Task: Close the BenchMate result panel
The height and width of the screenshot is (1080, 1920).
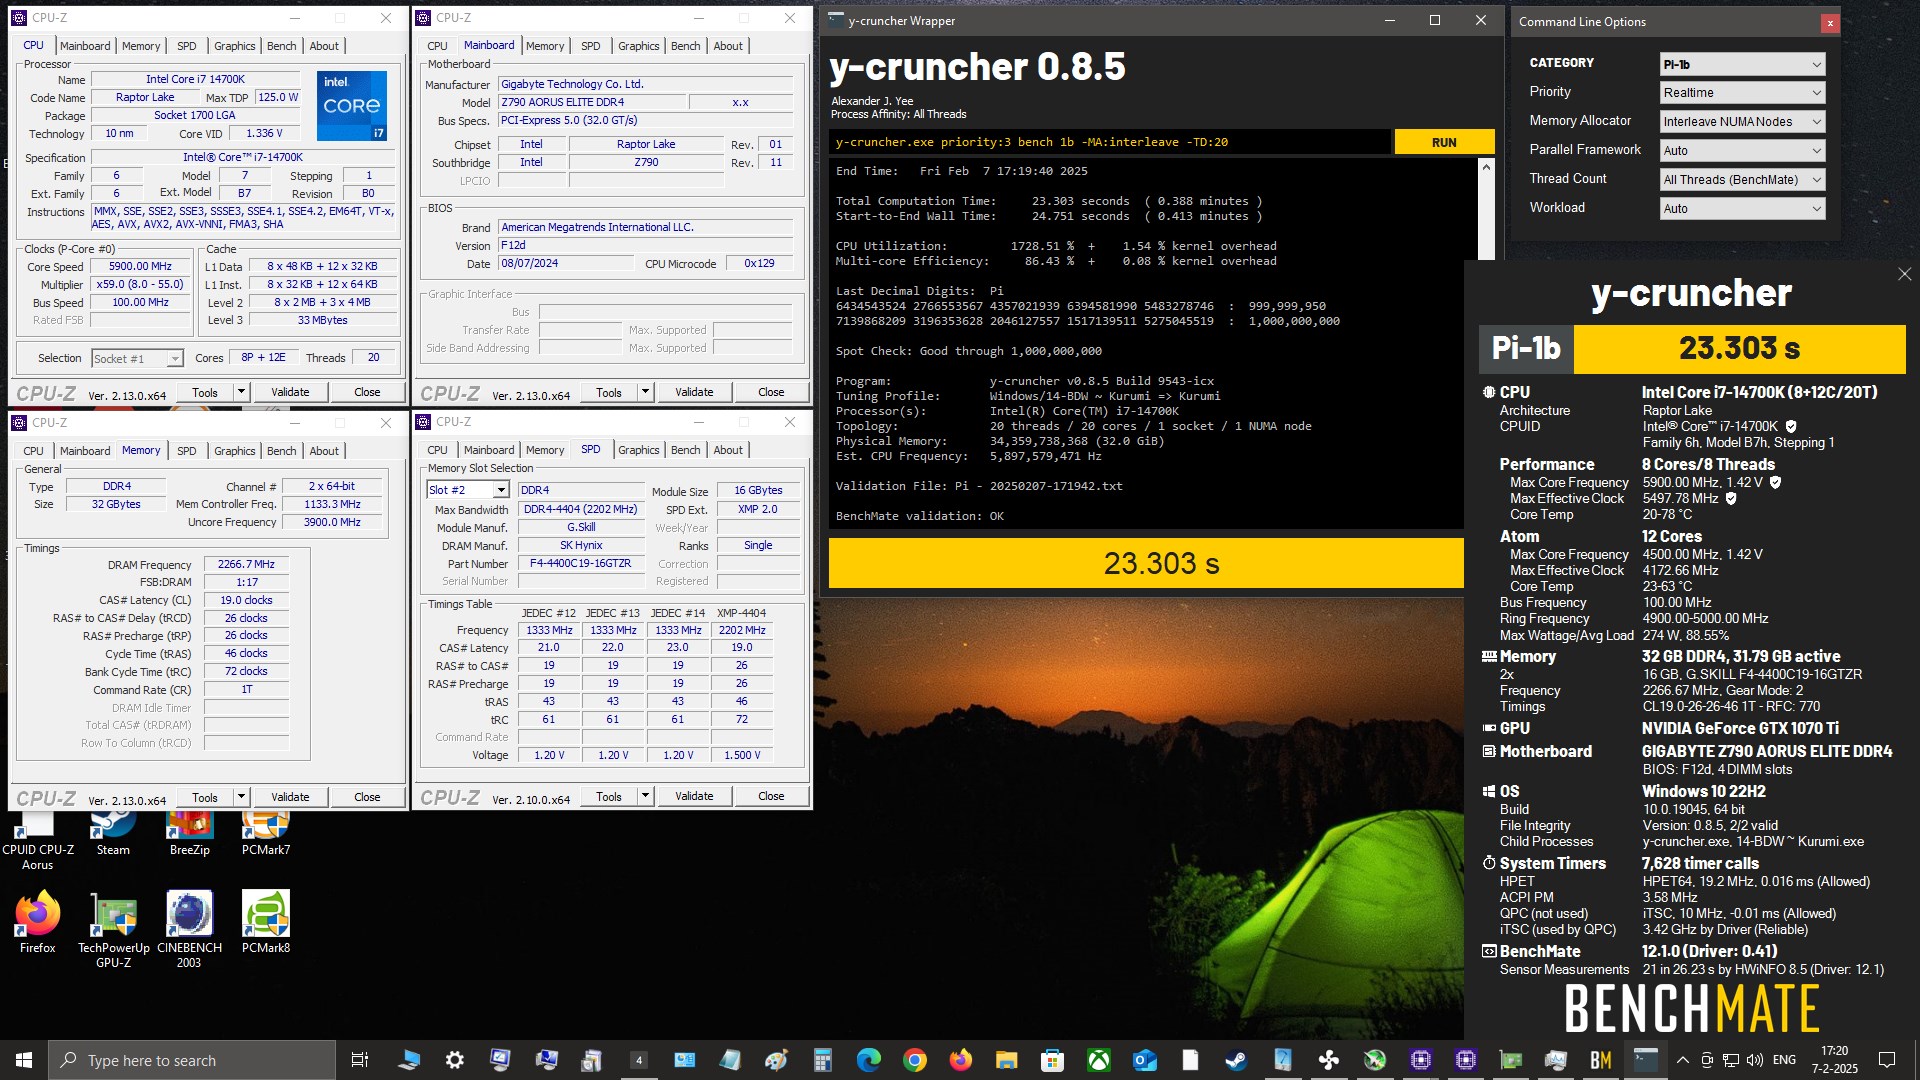Action: 1904,274
